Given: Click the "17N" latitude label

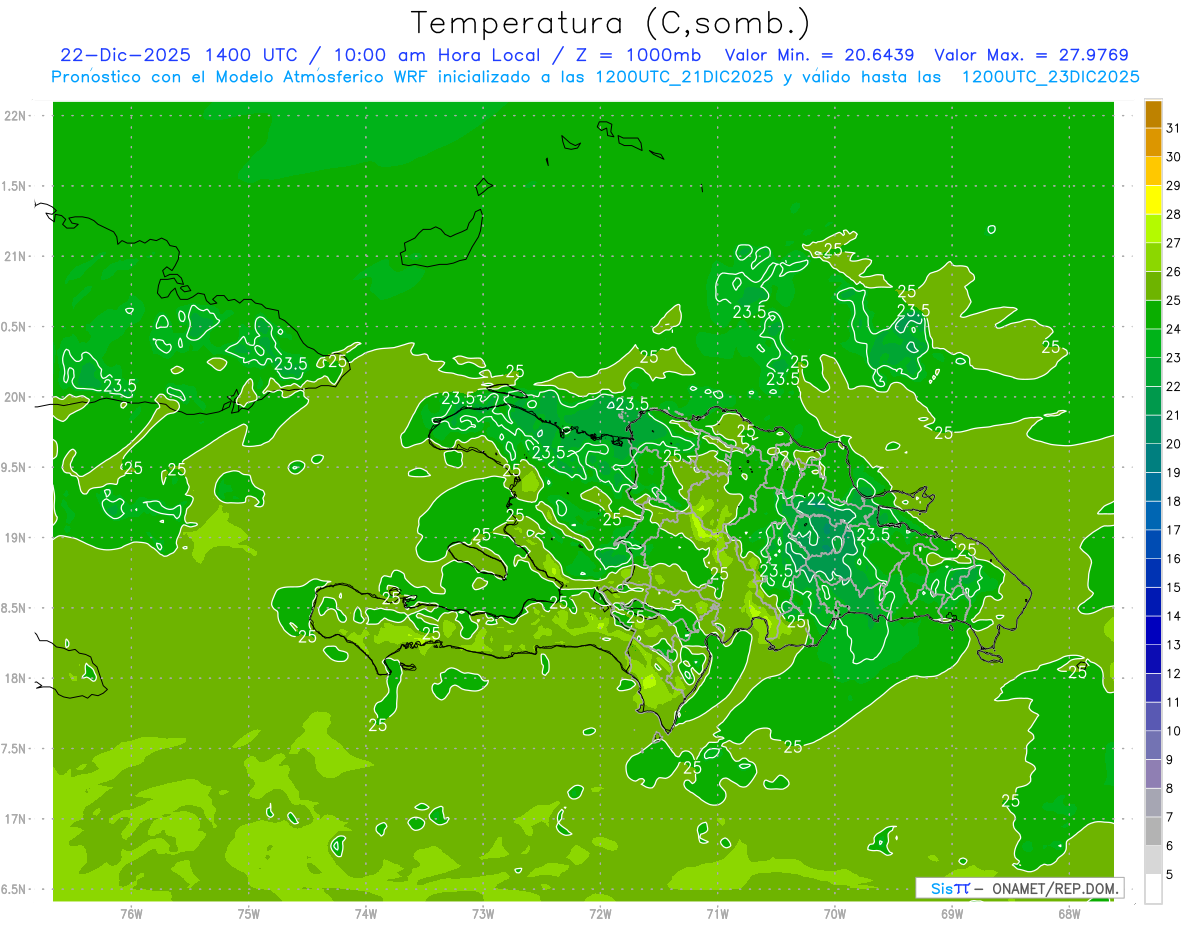Looking at the screenshot, I should point(15,819).
